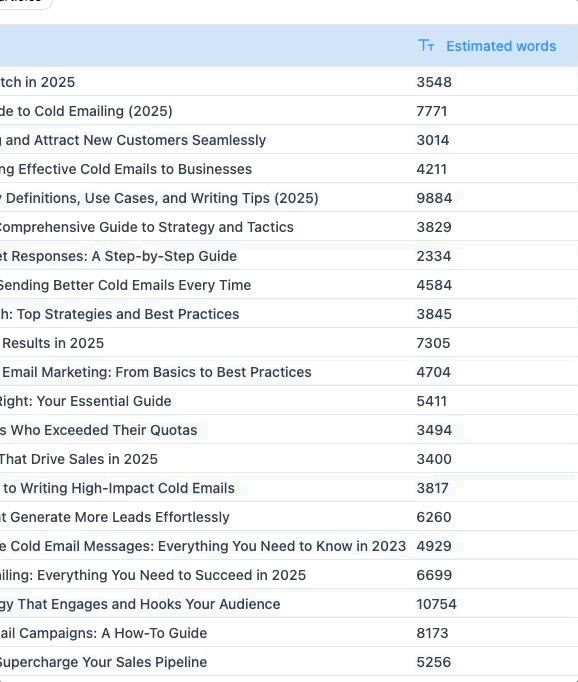Open Sending Better Cold Emails Every Time
Screen dimensions: 578x682
125,285
